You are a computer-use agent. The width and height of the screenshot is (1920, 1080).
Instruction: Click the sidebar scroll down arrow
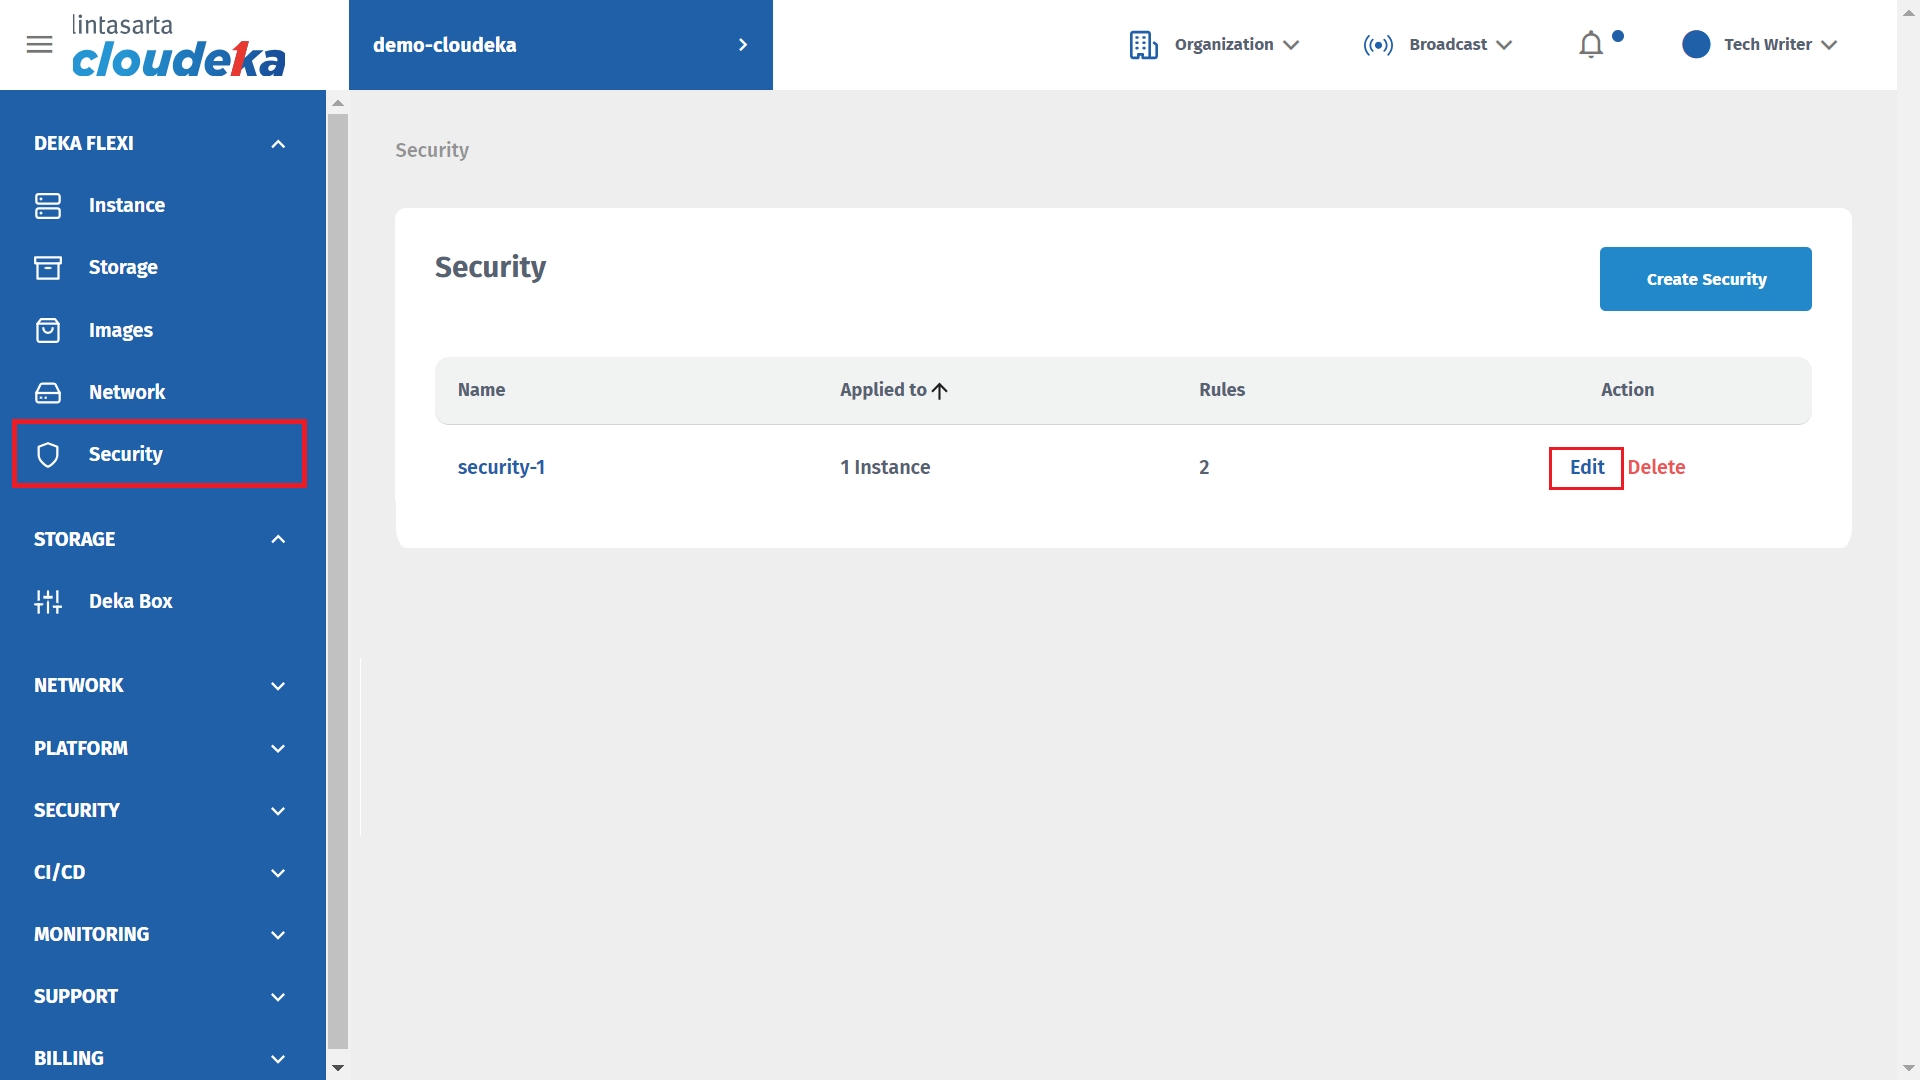338,1068
